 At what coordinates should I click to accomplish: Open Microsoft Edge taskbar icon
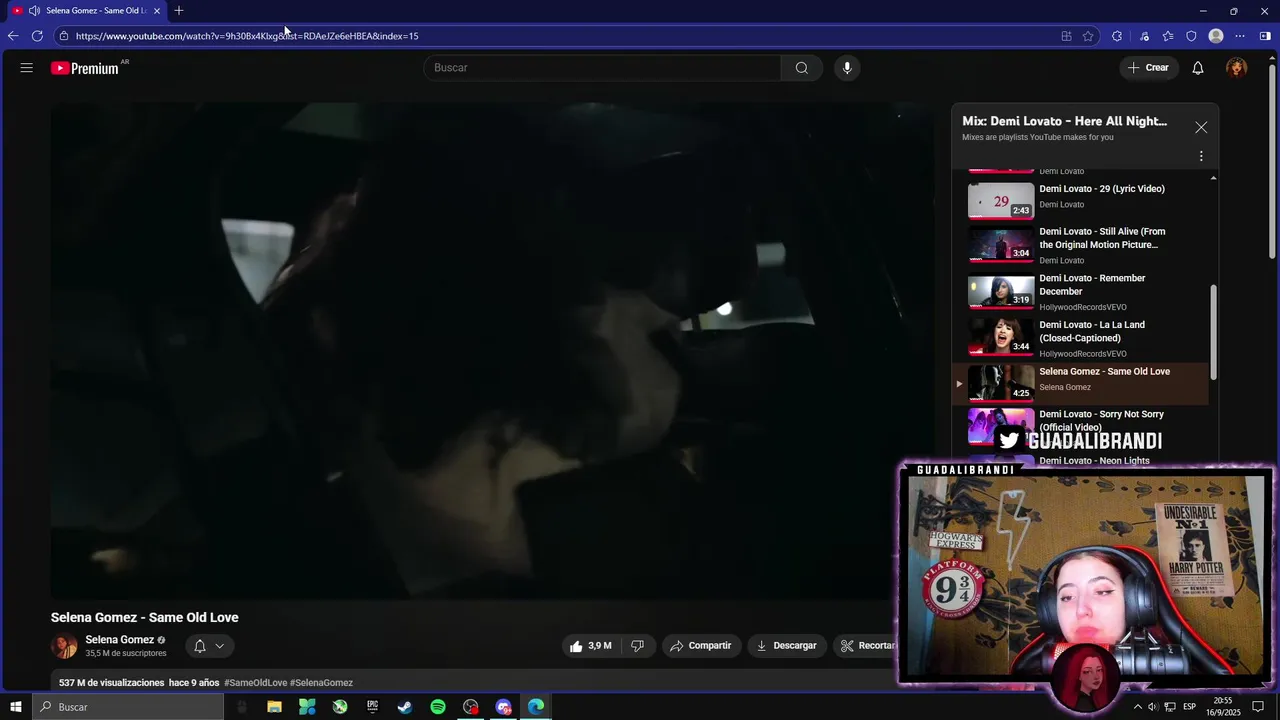(536, 707)
